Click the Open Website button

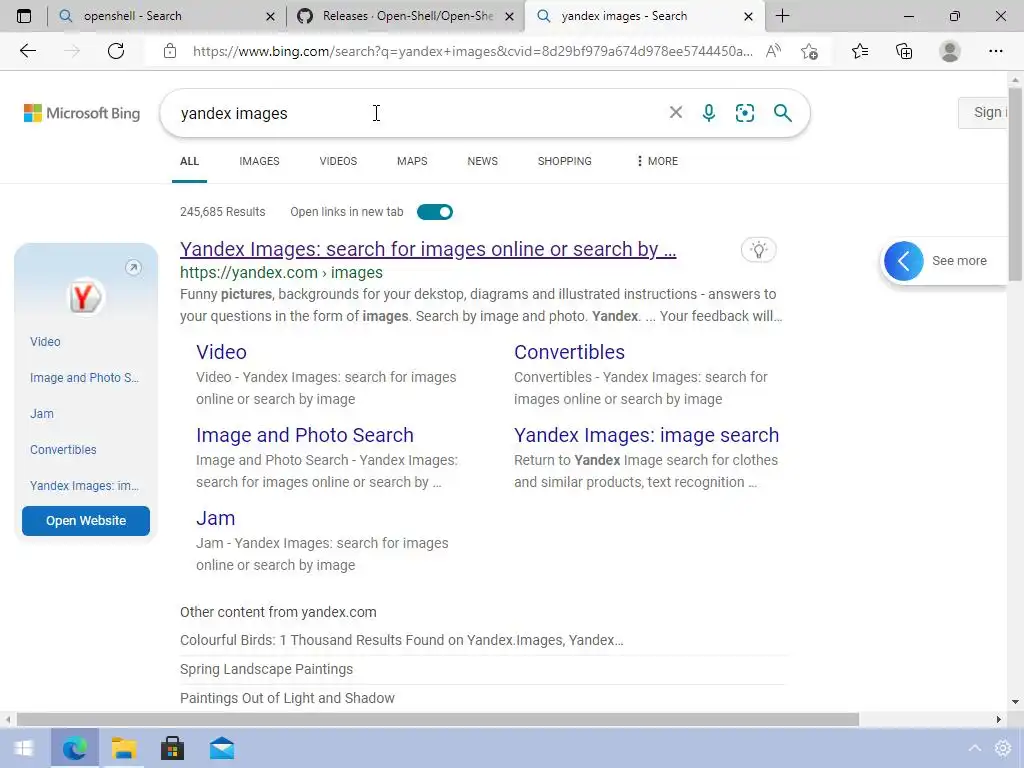pos(86,520)
